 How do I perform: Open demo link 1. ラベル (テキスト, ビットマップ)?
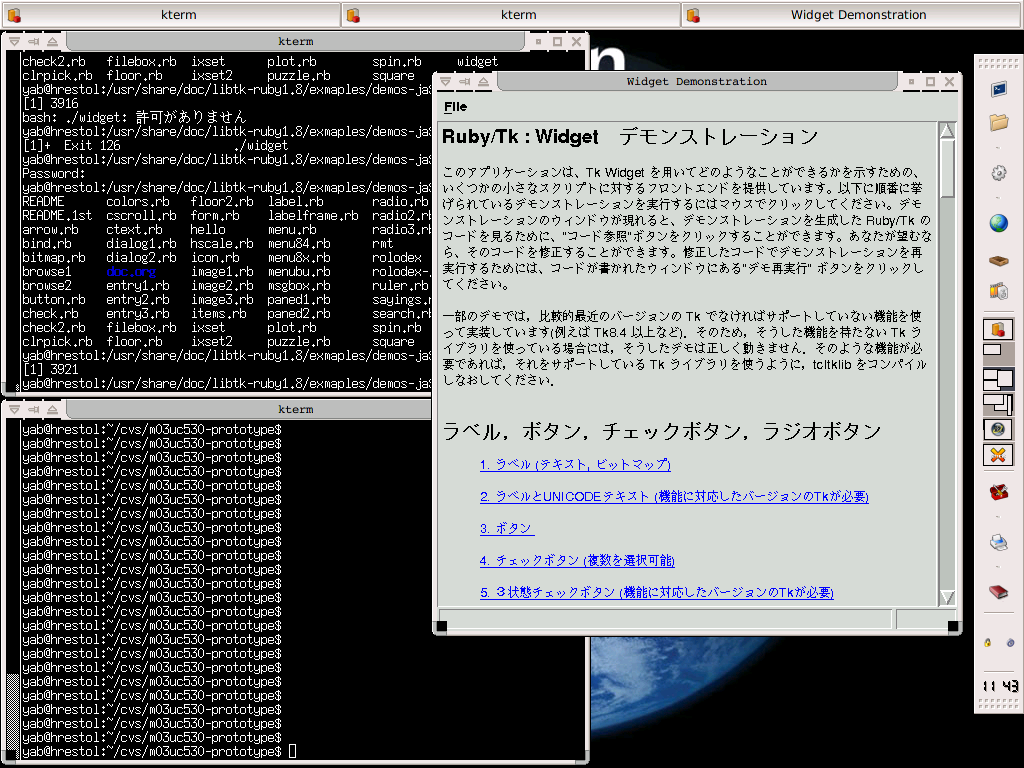pyautogui.click(x=575, y=464)
